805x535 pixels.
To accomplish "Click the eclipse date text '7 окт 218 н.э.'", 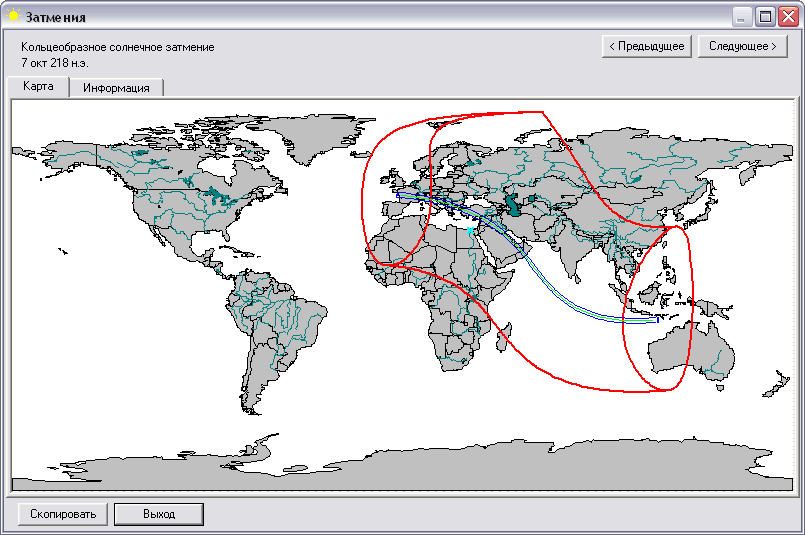I will 54,63.
